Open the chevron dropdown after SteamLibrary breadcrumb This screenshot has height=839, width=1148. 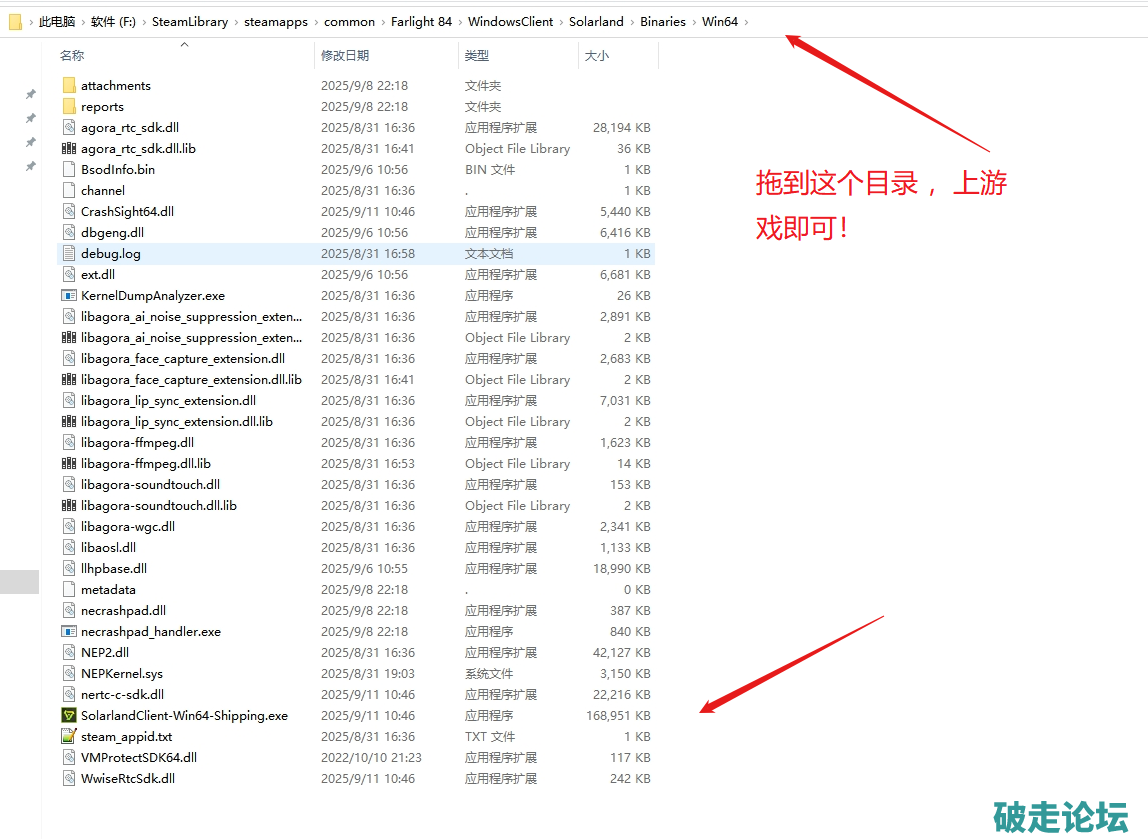tap(236, 22)
